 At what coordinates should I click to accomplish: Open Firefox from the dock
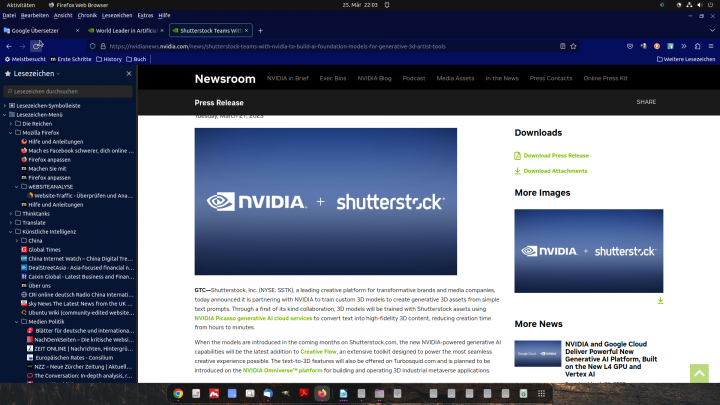coord(322,394)
